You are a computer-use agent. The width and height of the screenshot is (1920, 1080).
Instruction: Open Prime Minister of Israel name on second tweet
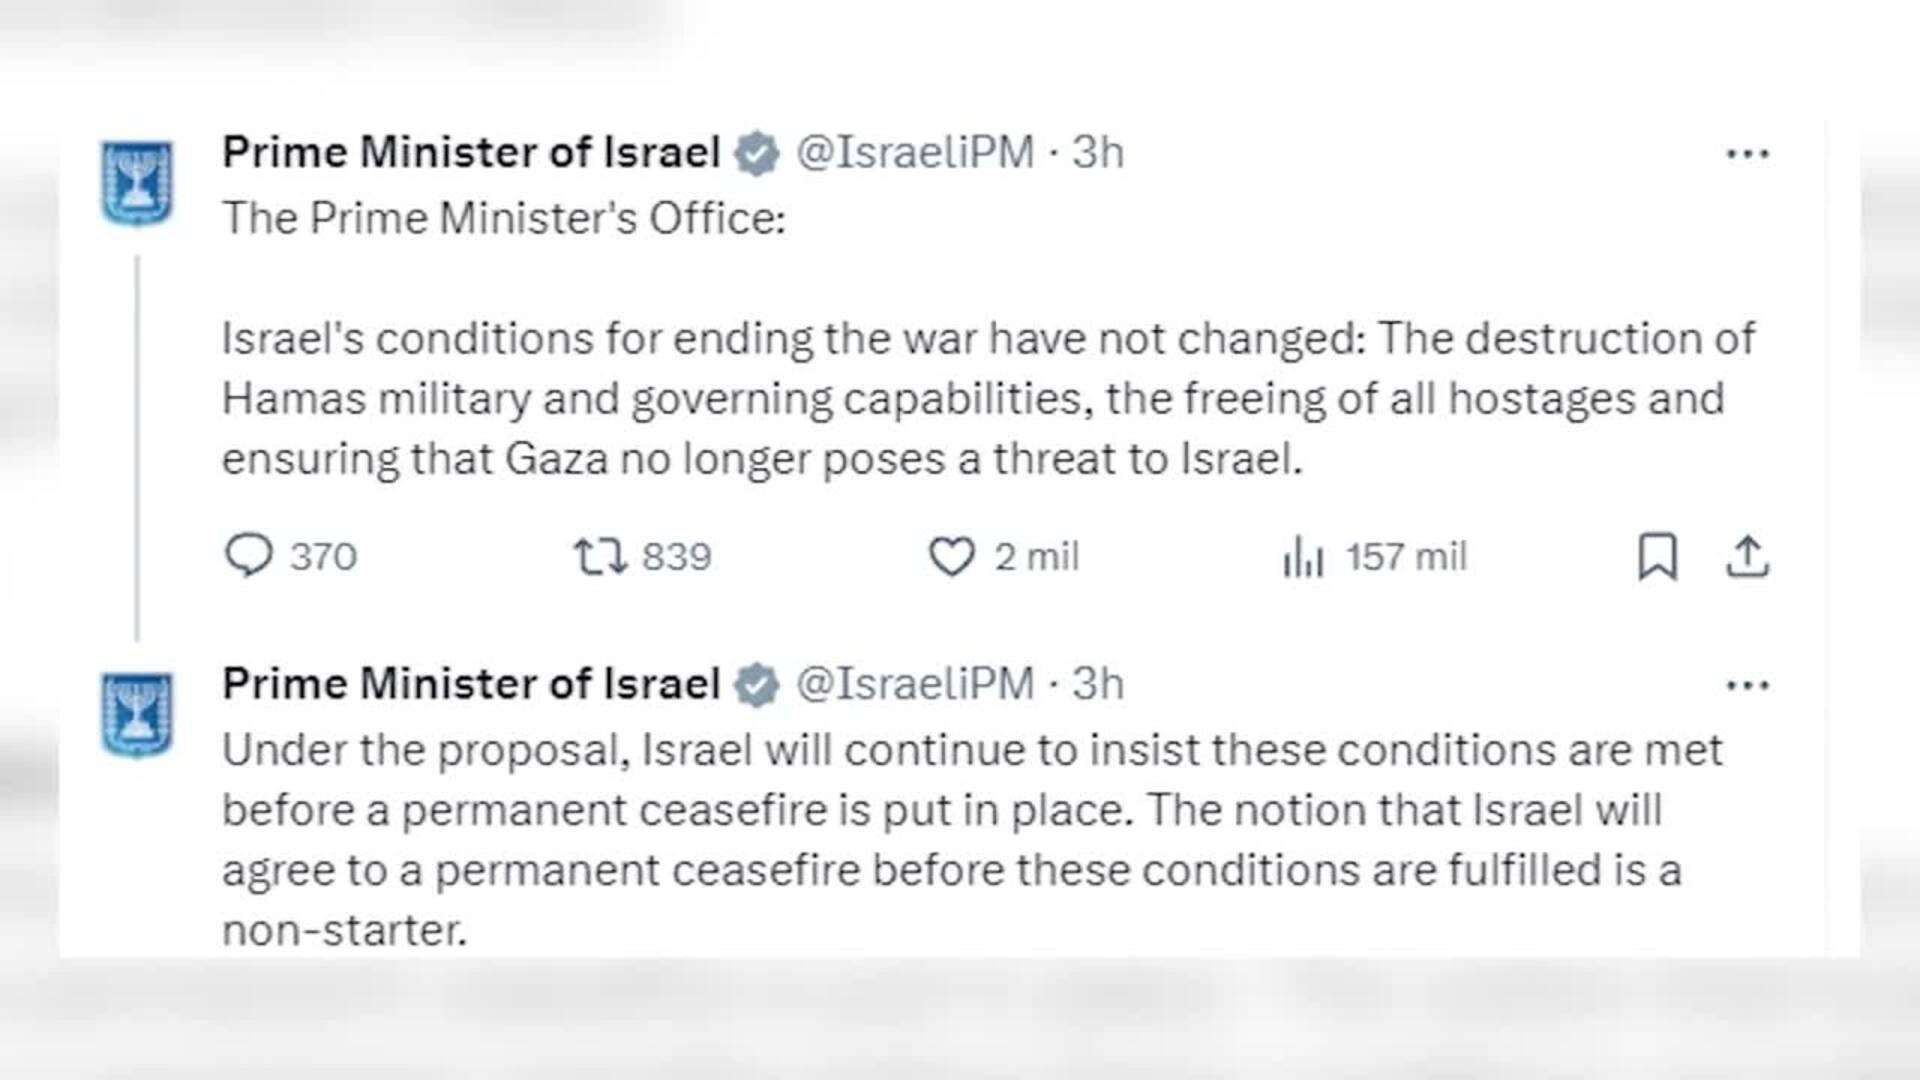click(x=471, y=685)
